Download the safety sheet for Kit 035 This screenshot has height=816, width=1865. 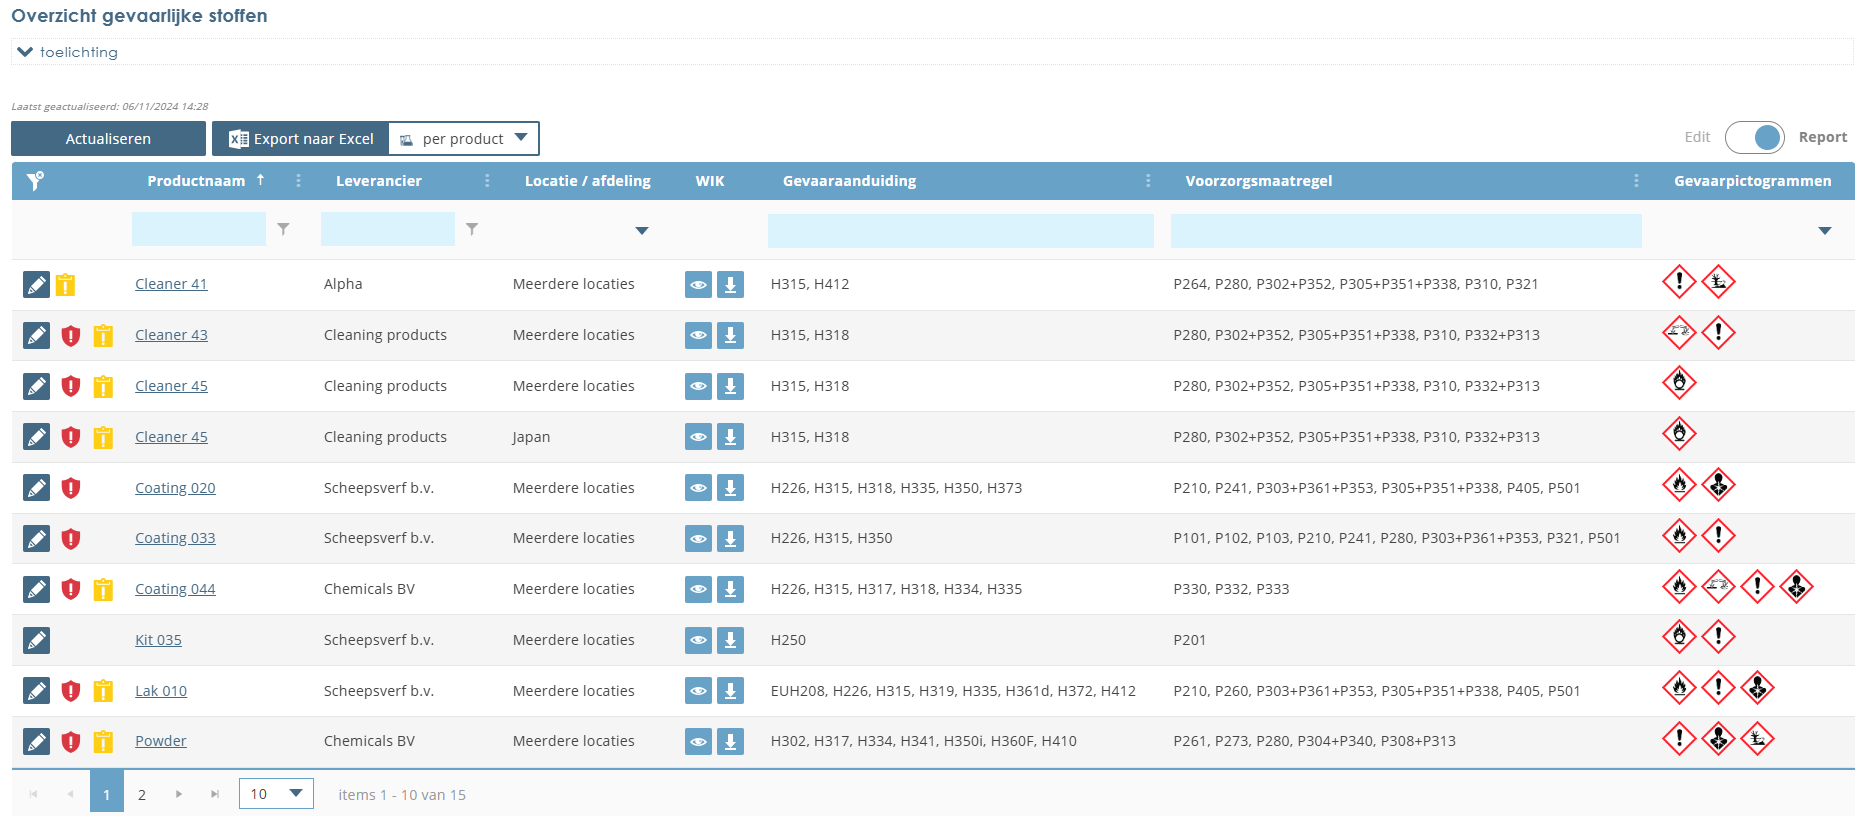(x=730, y=640)
